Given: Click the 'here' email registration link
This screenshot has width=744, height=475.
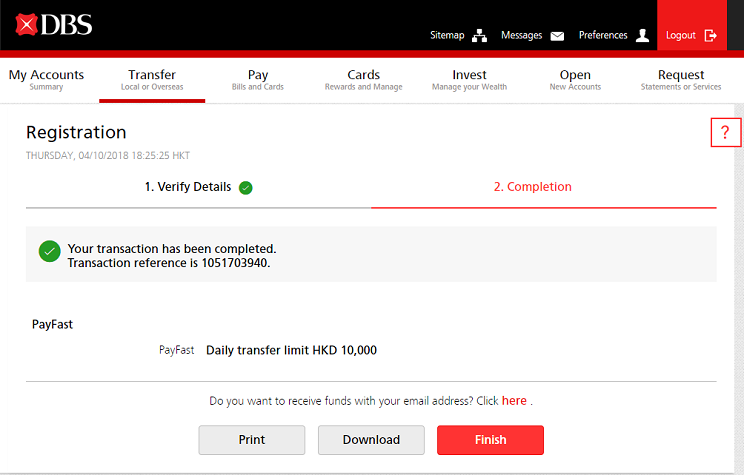Looking at the screenshot, I should 514,401.
